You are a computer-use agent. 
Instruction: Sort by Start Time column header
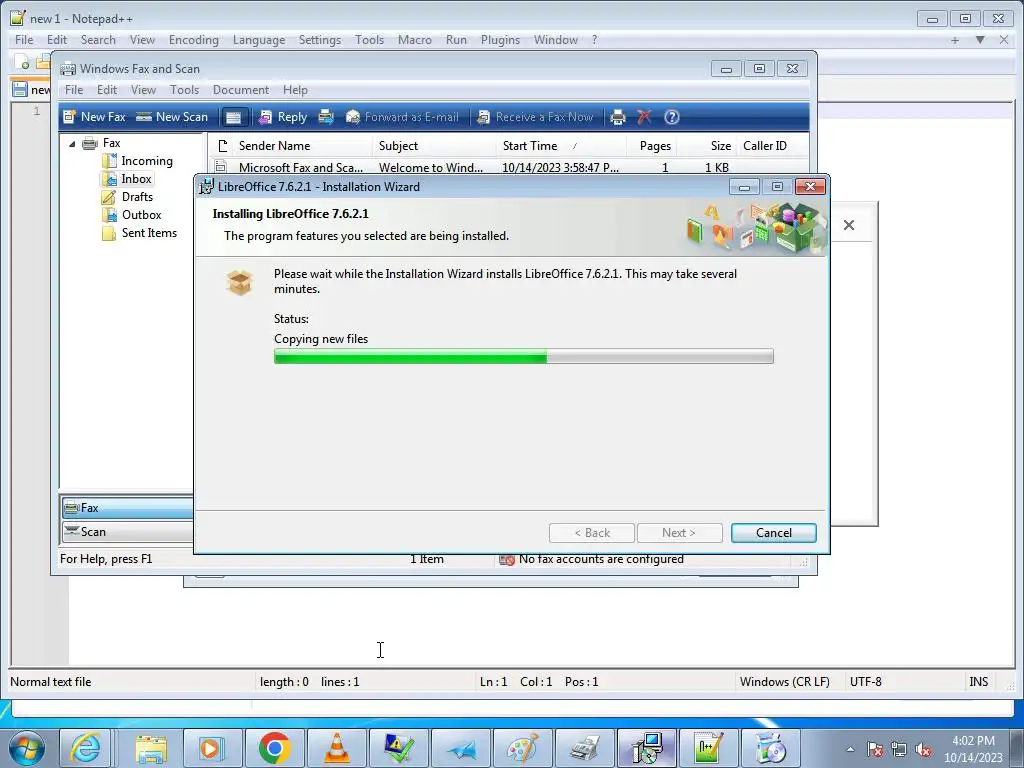[x=561, y=146]
